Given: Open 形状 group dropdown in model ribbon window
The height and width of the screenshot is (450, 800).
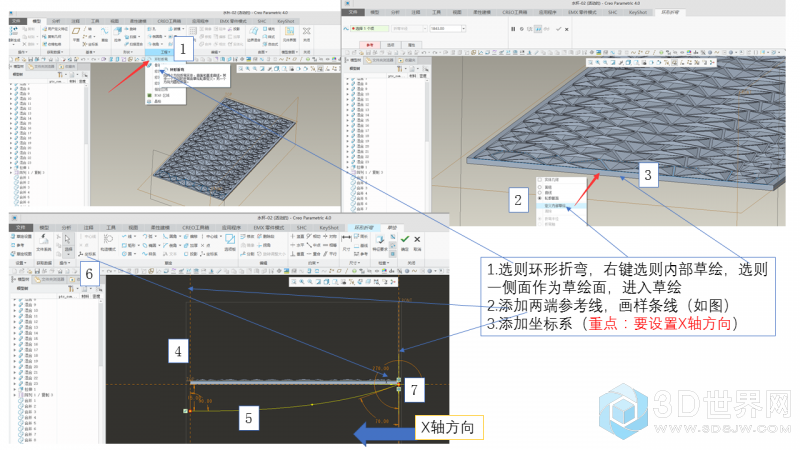Looking at the screenshot, I should tap(129, 52).
